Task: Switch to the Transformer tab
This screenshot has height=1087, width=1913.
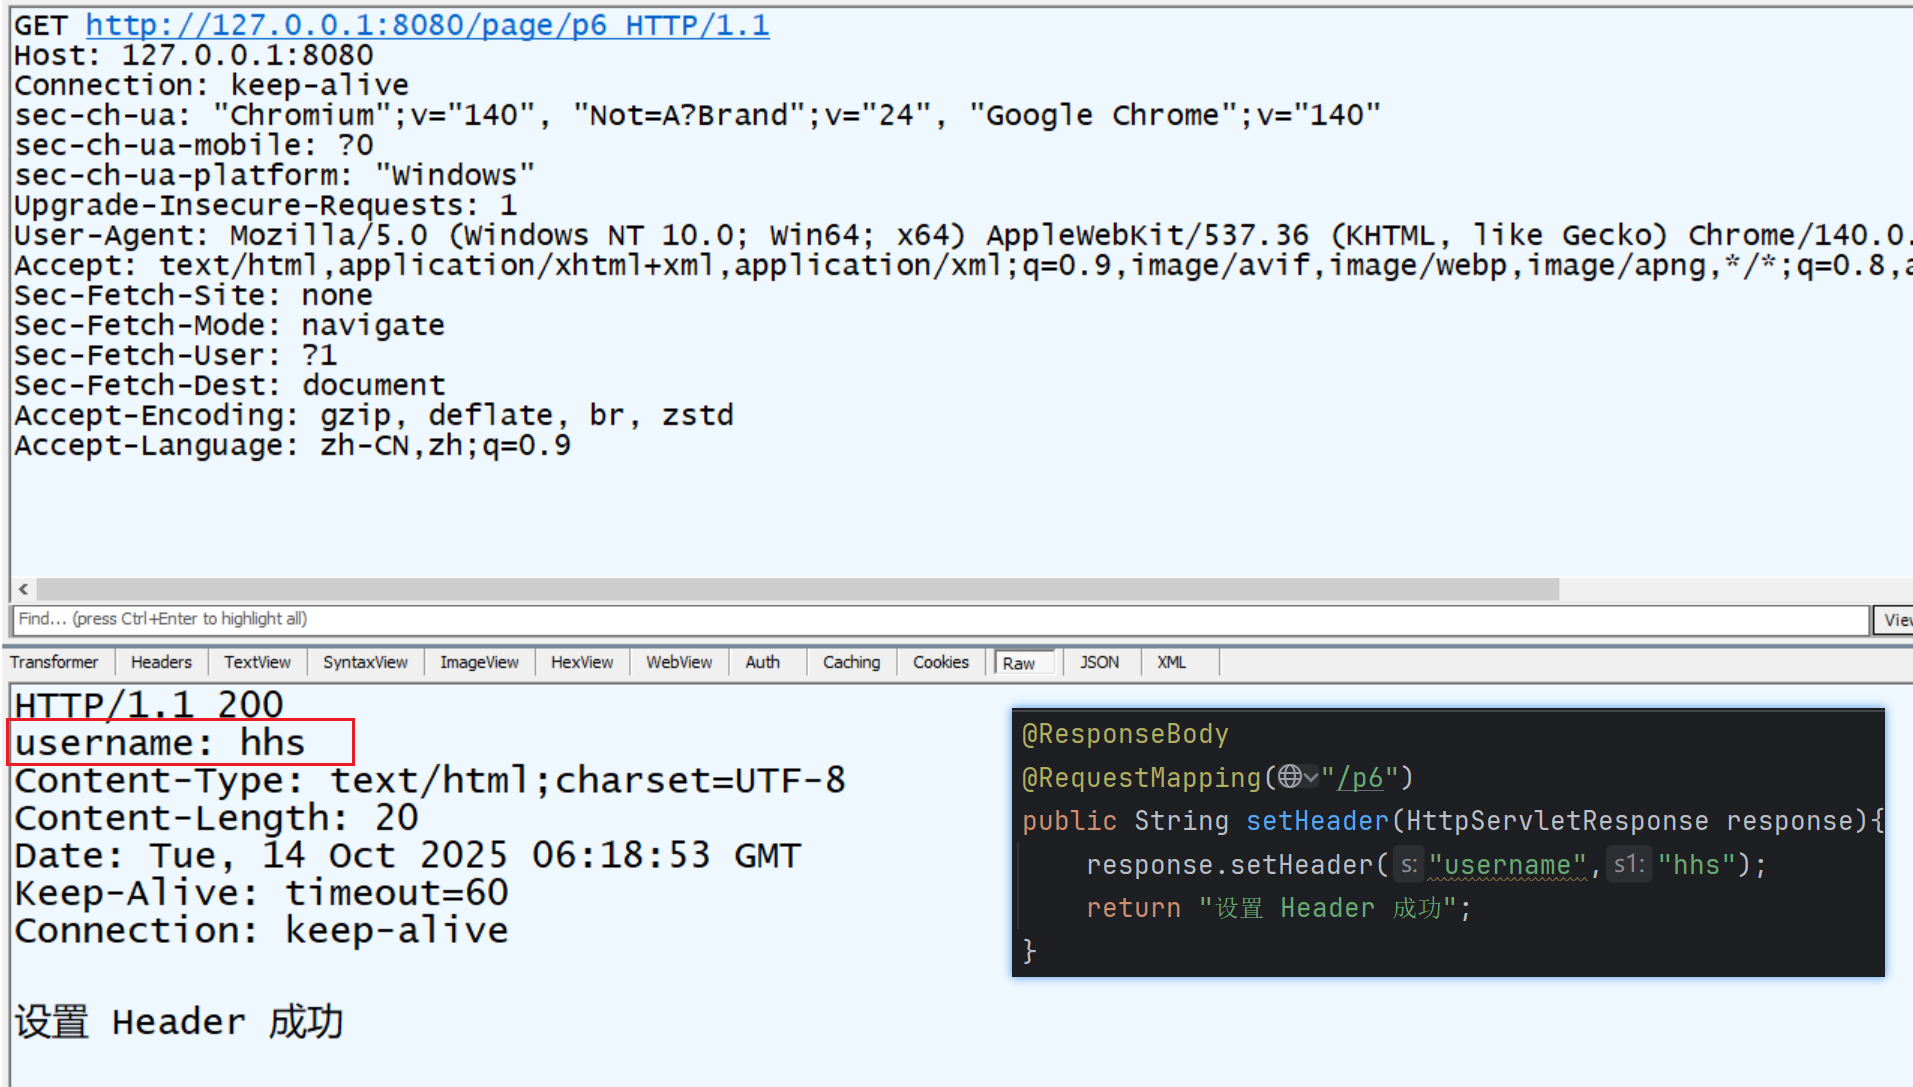Action: pyautogui.click(x=55, y=662)
